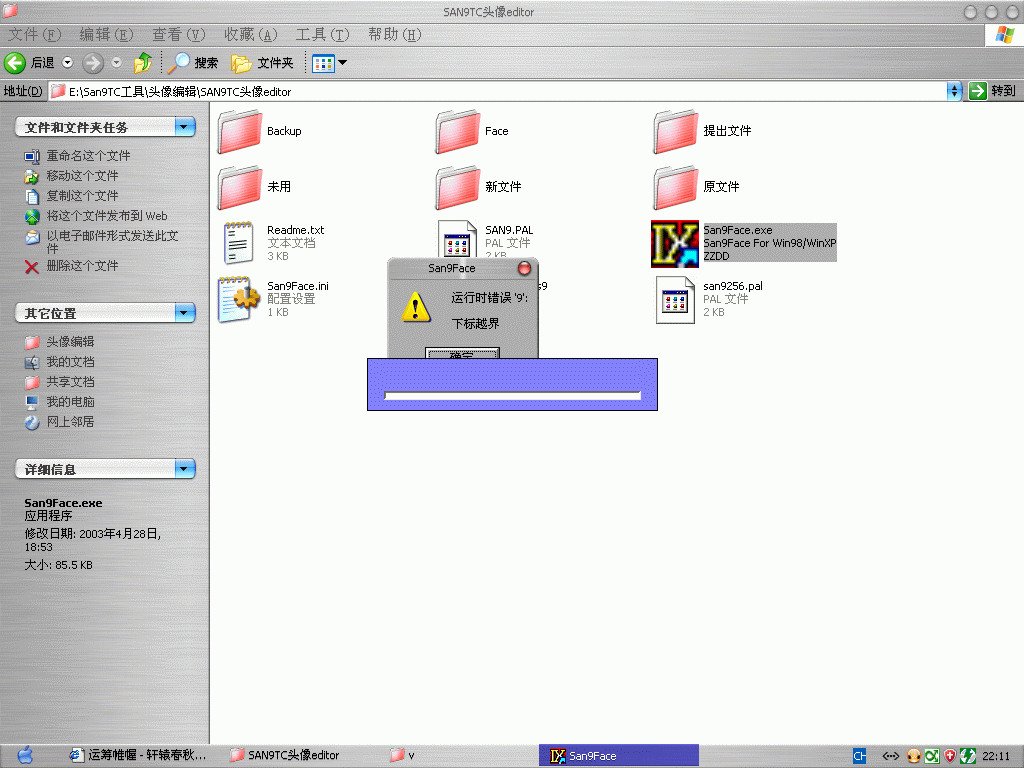Click the Up folder toolbar icon
Image resolution: width=1024 pixels, height=768 pixels.
pyautogui.click(x=143, y=63)
